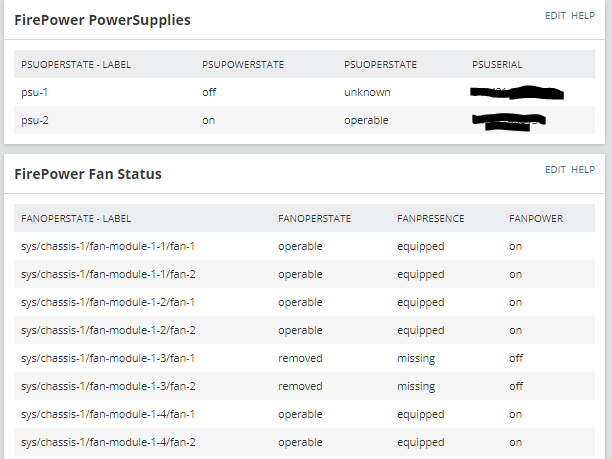Sort by PSUOPERSTATE - LABEL column header
612x459 pixels.
(76, 65)
